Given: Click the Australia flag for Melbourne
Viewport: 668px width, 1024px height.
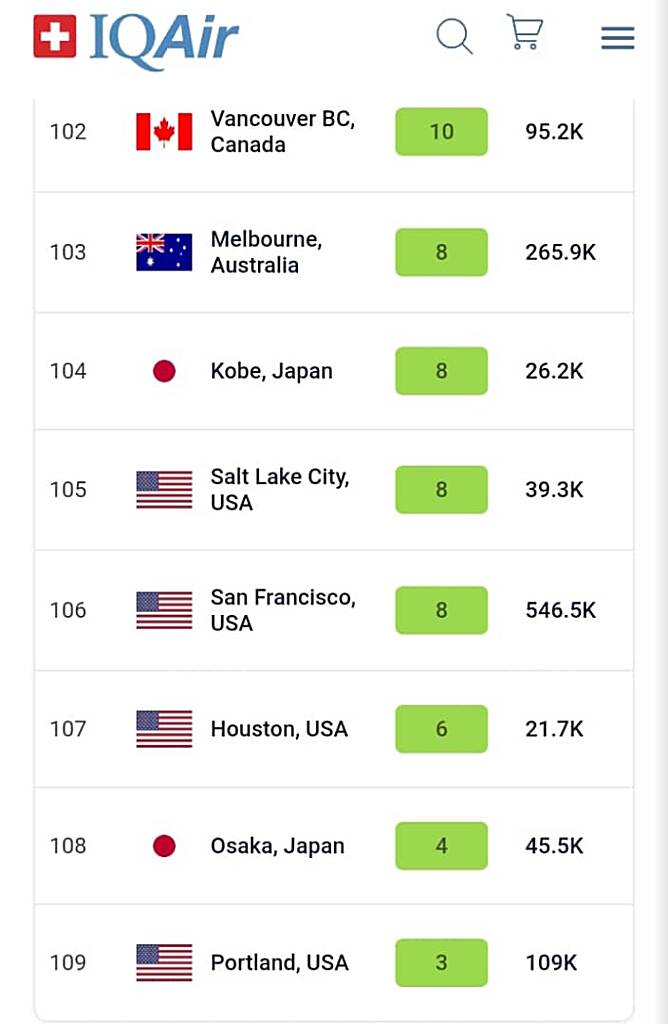Looking at the screenshot, I should point(164,252).
